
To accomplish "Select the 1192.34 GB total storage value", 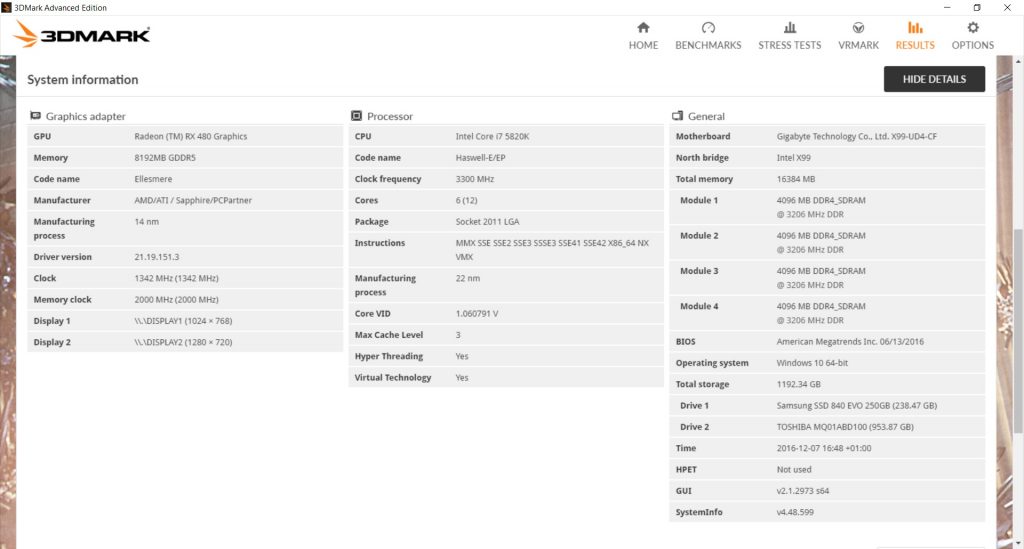I will coord(798,384).
